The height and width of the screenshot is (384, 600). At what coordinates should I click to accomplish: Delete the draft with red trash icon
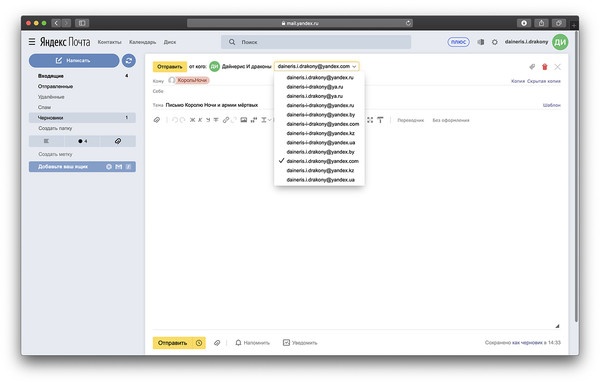[x=545, y=67]
